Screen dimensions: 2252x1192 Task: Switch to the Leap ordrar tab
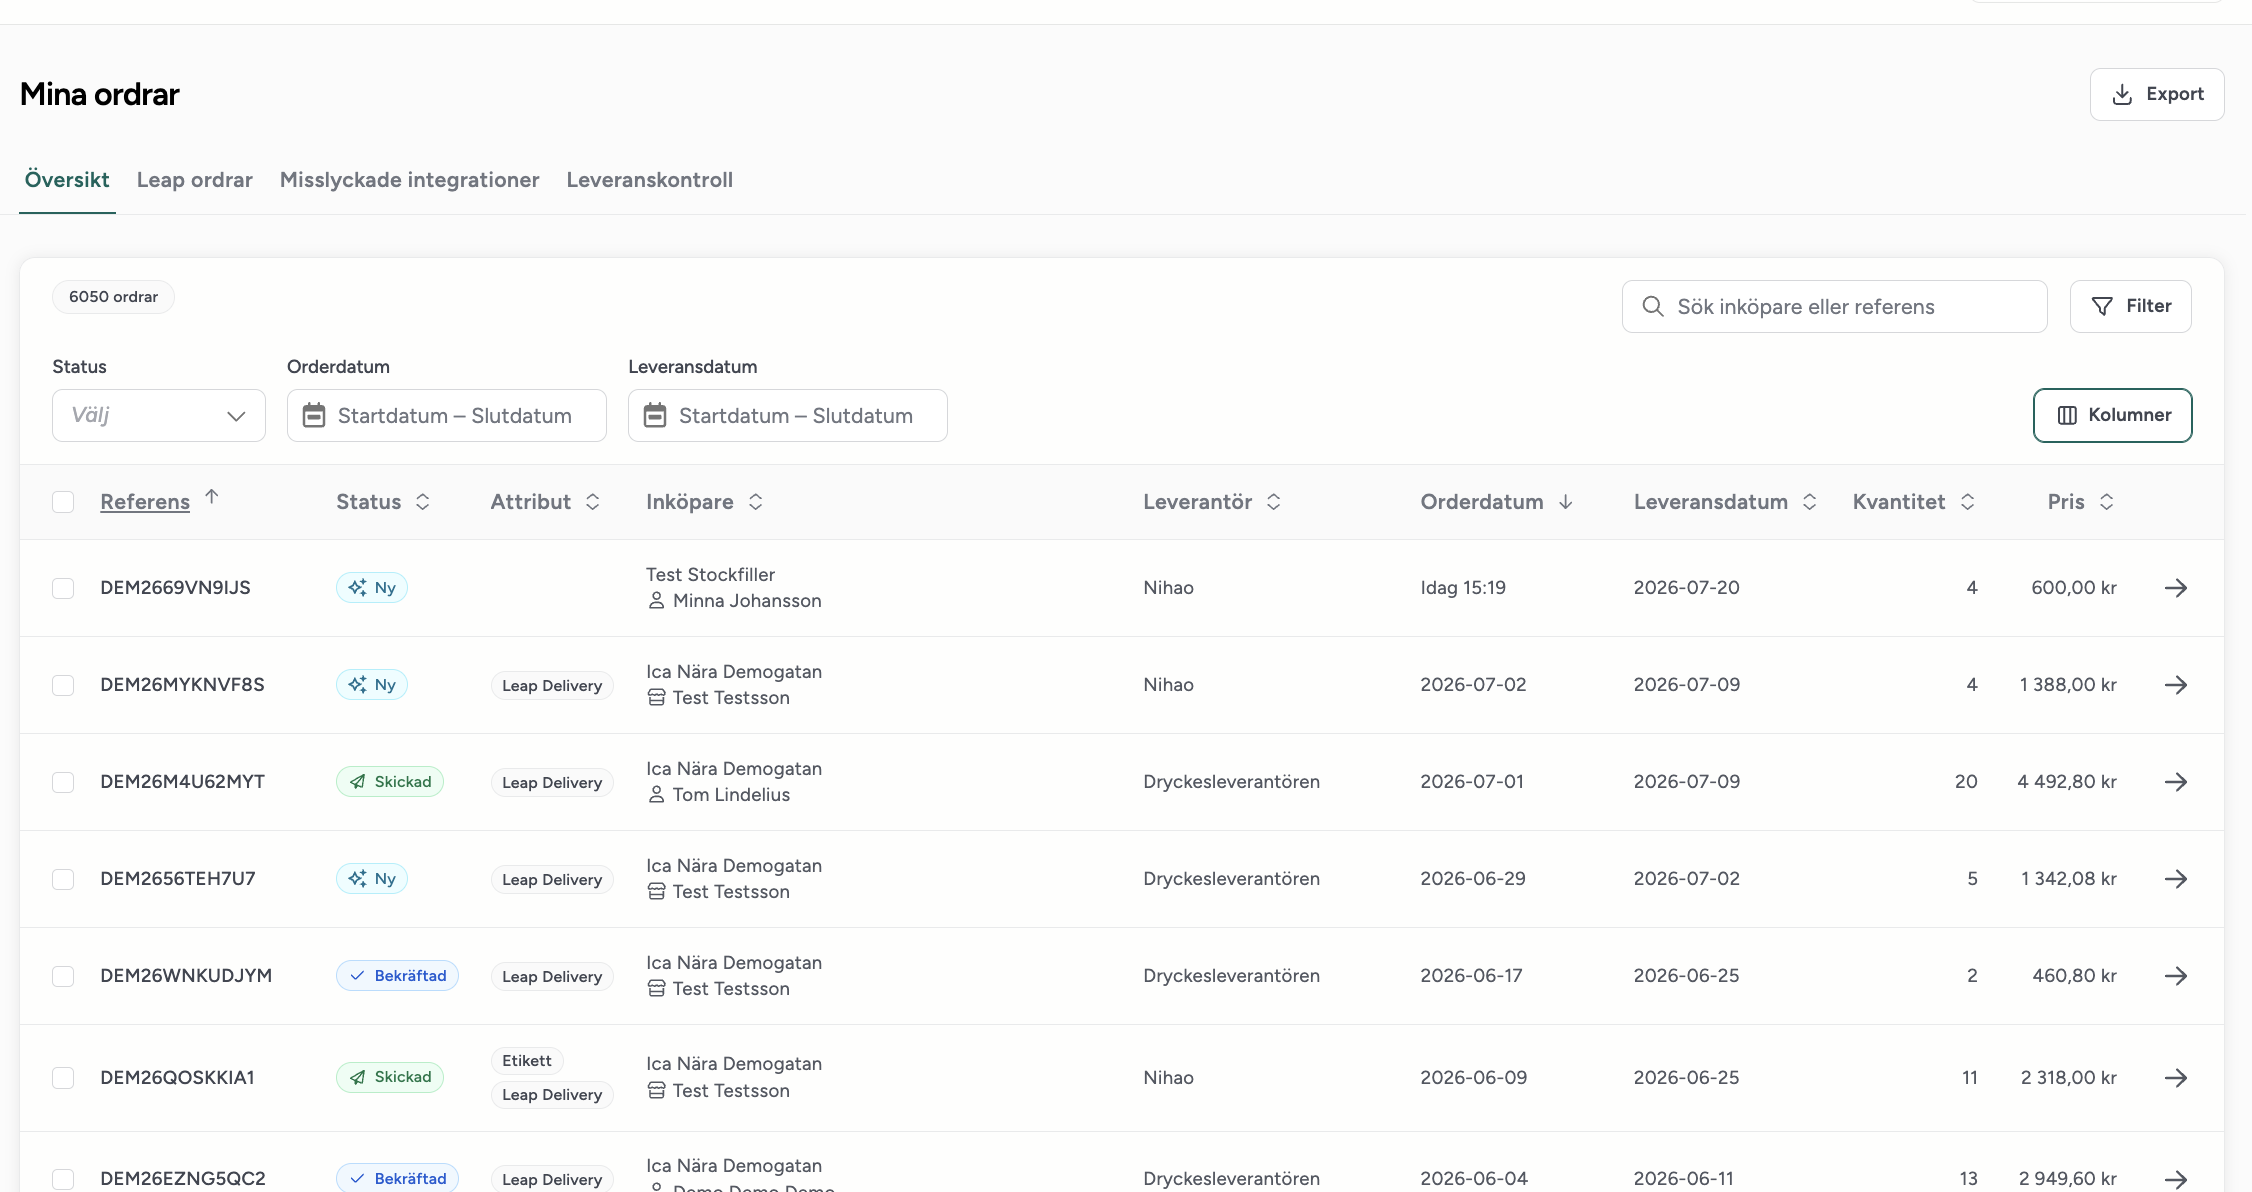[195, 180]
